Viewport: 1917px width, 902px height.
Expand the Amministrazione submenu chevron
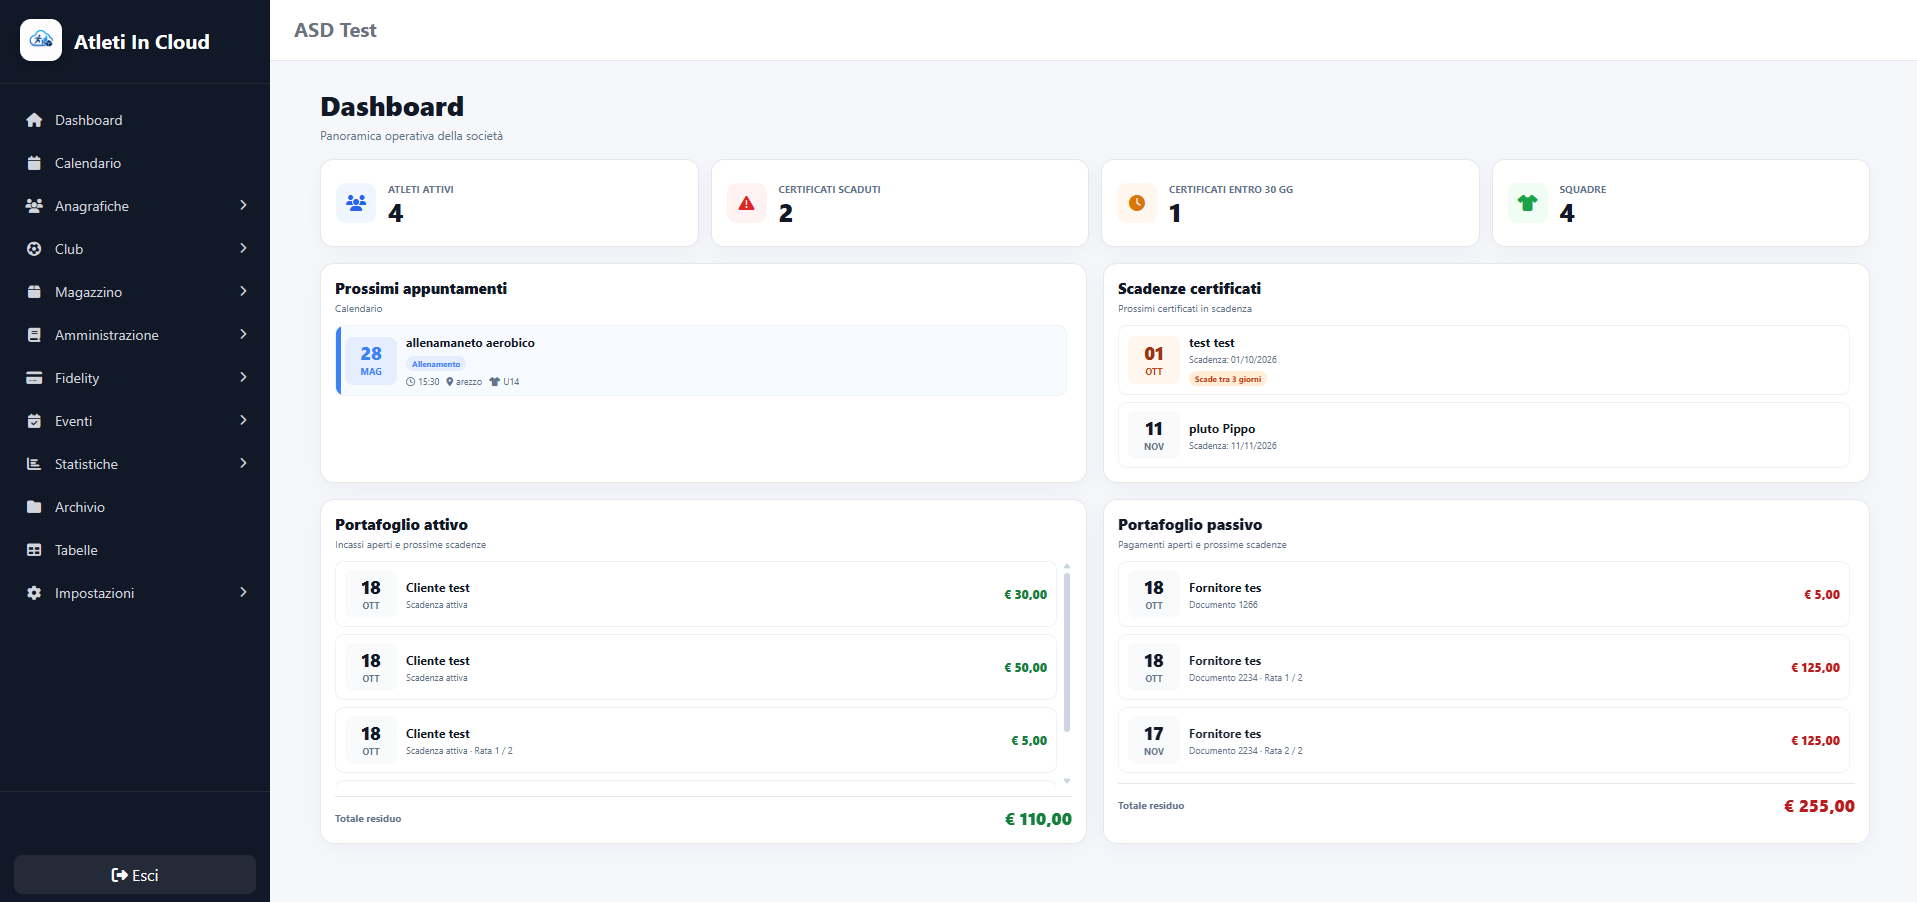243,334
